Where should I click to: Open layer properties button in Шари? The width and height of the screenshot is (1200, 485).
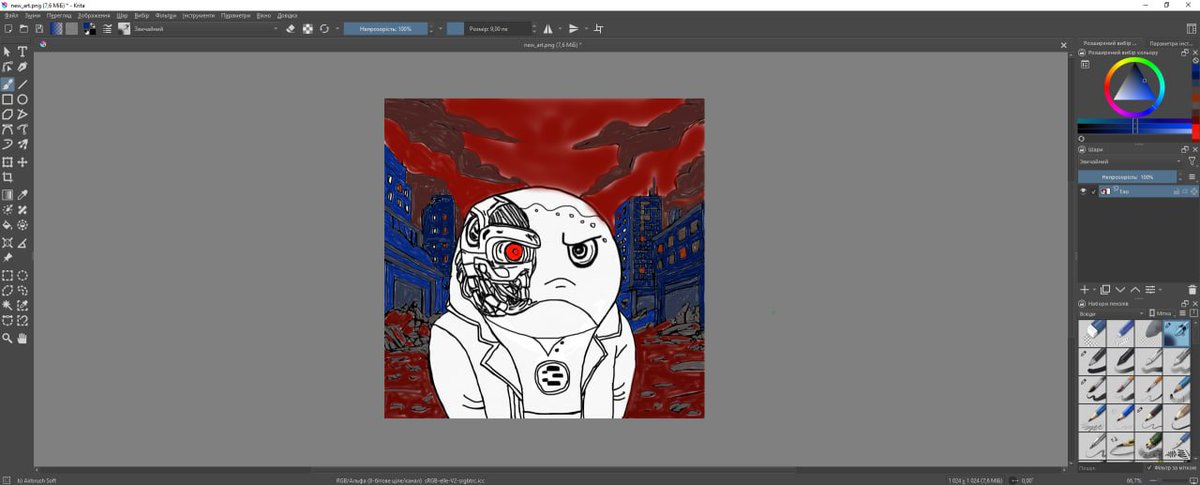[x=1152, y=289]
